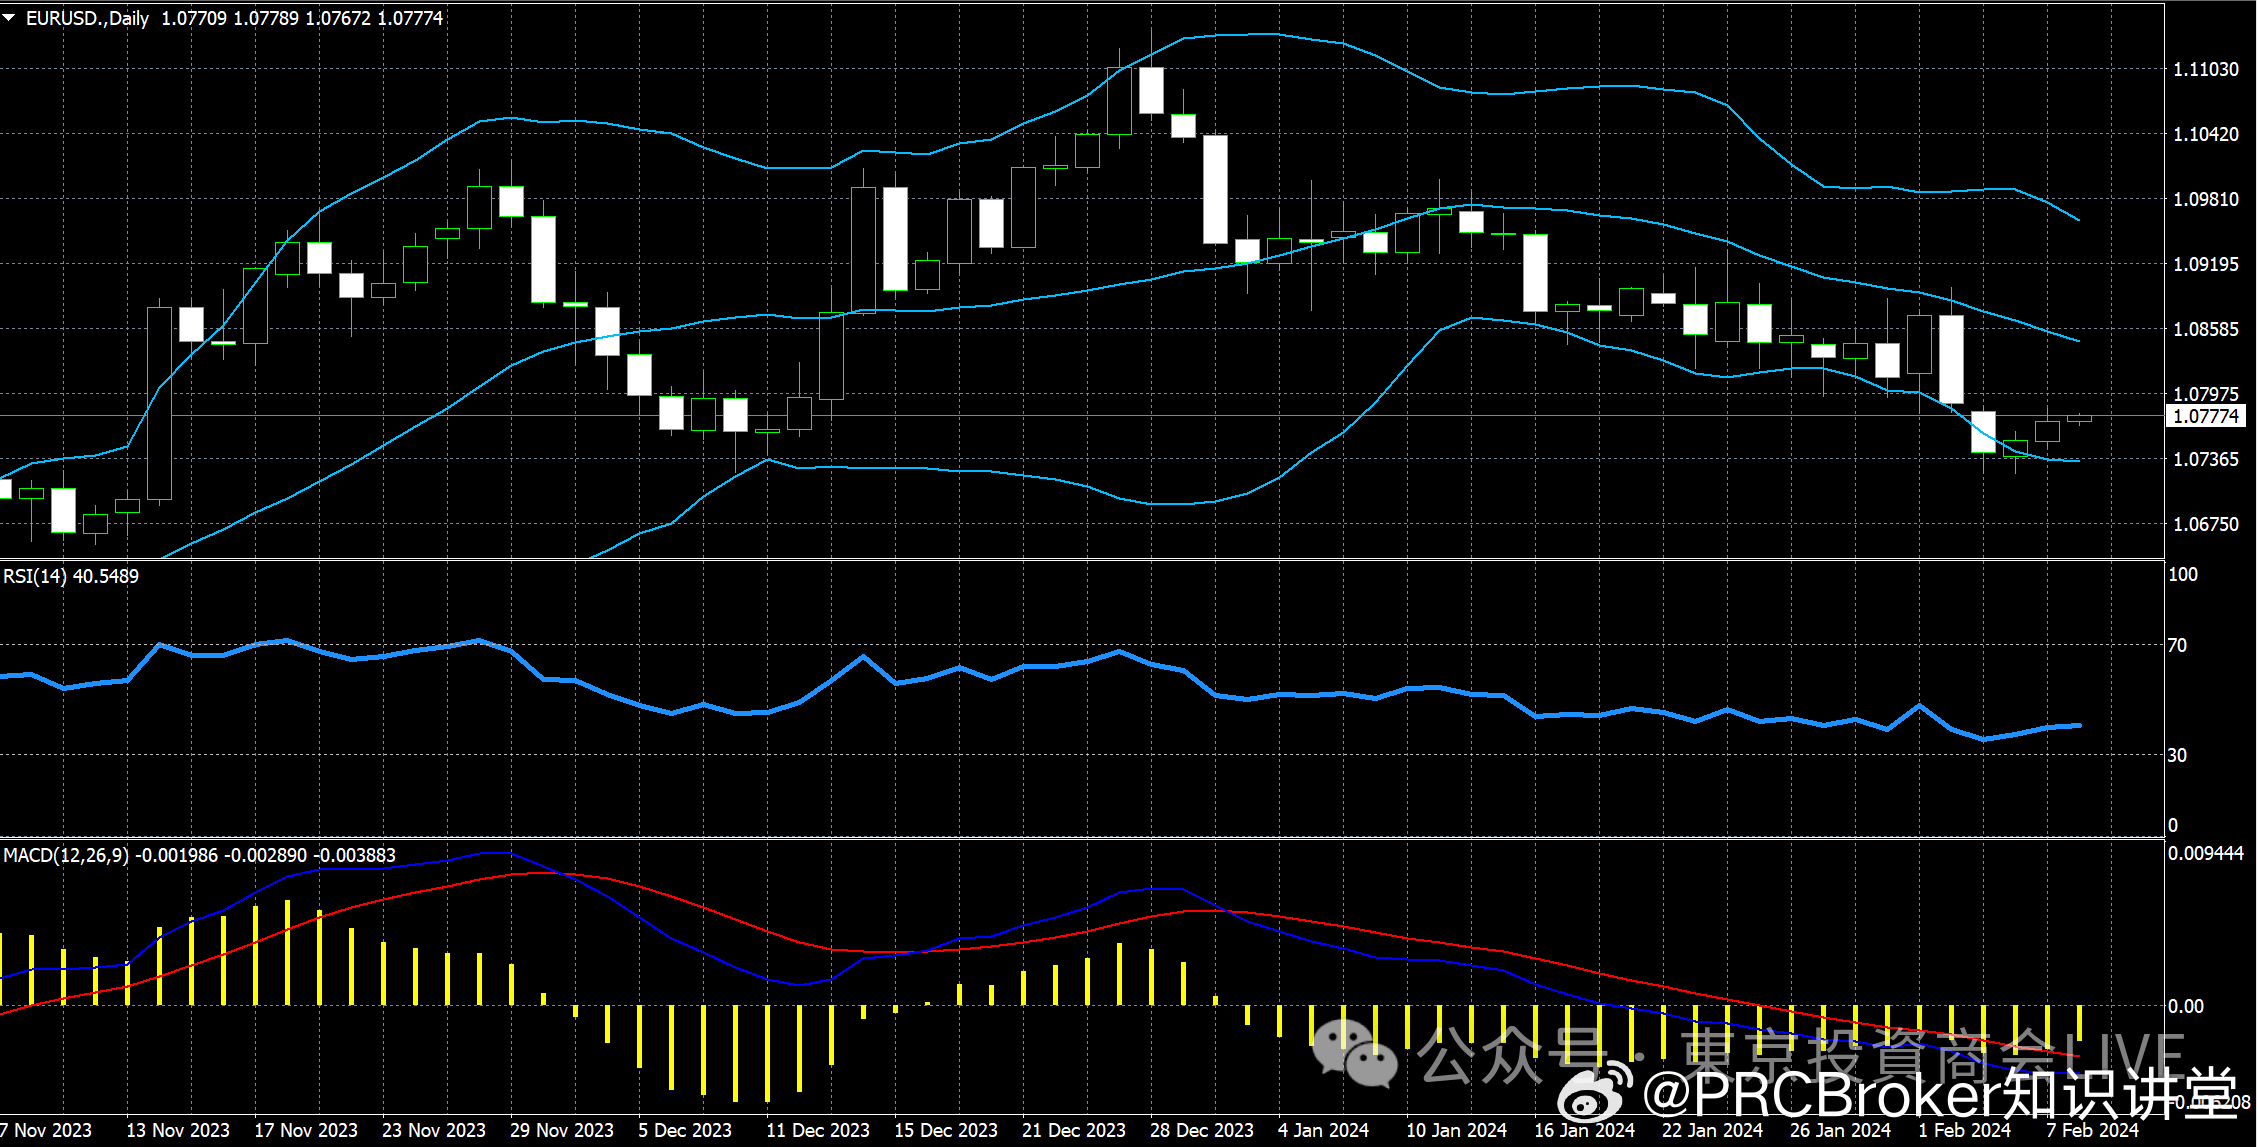
Task: Click the 1 Feb 2024 date label
Action: 1965,1130
